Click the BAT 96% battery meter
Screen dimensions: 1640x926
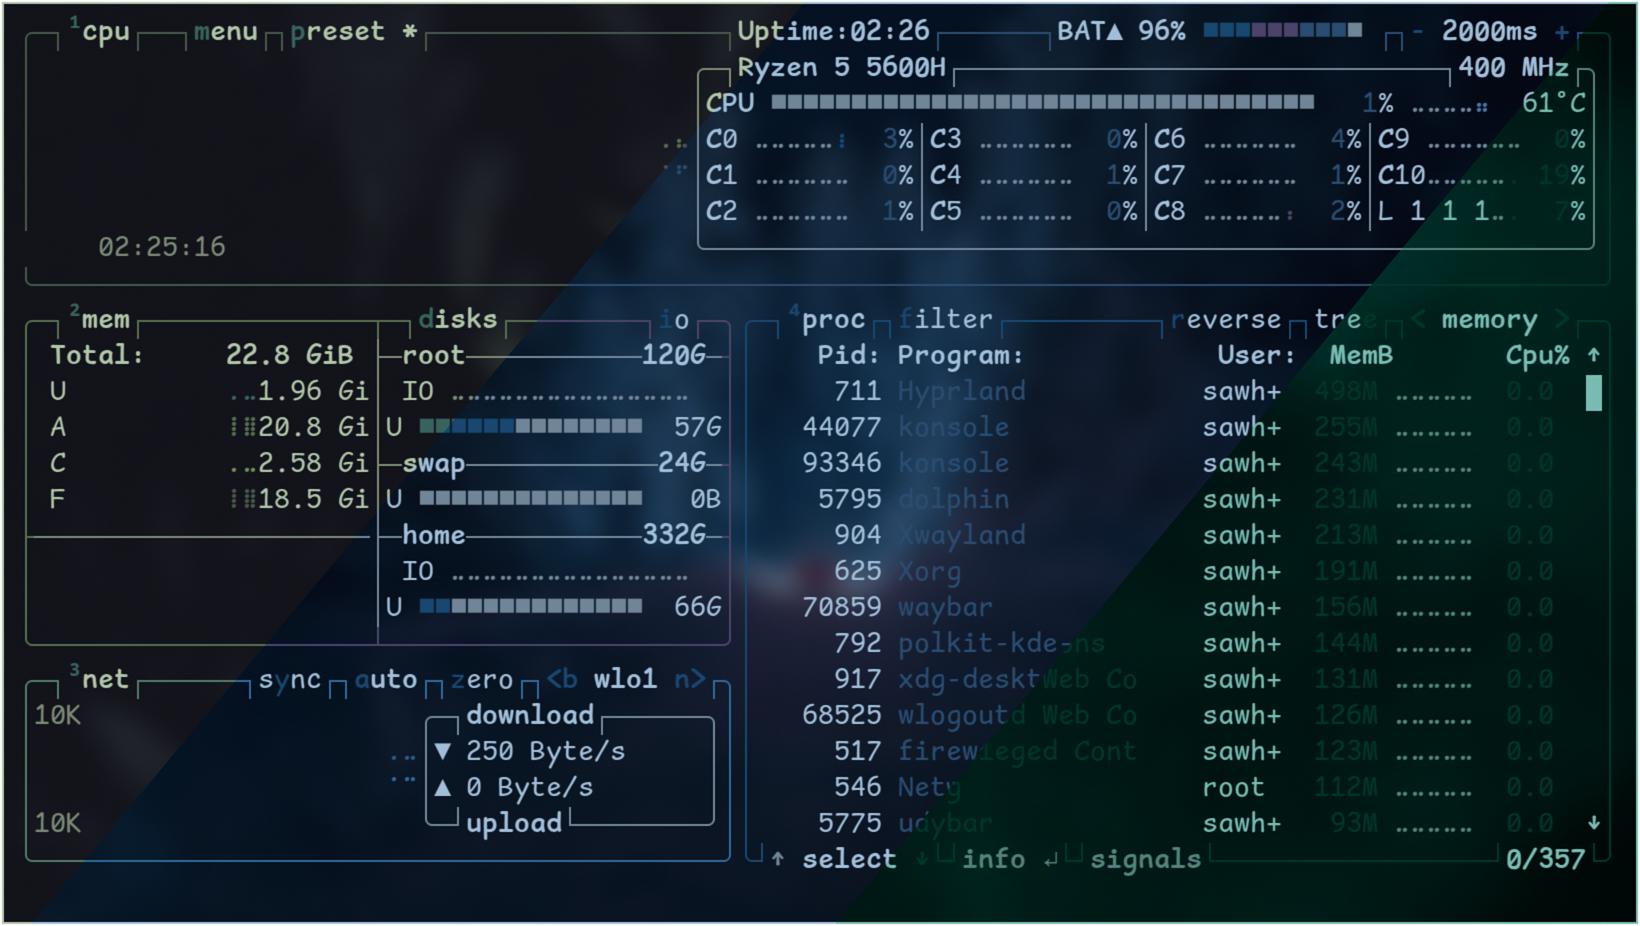click(x=1209, y=31)
